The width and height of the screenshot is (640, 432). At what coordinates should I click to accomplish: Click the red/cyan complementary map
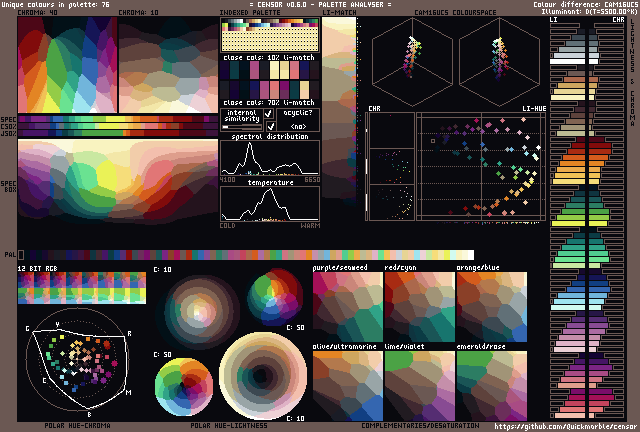pos(420,307)
